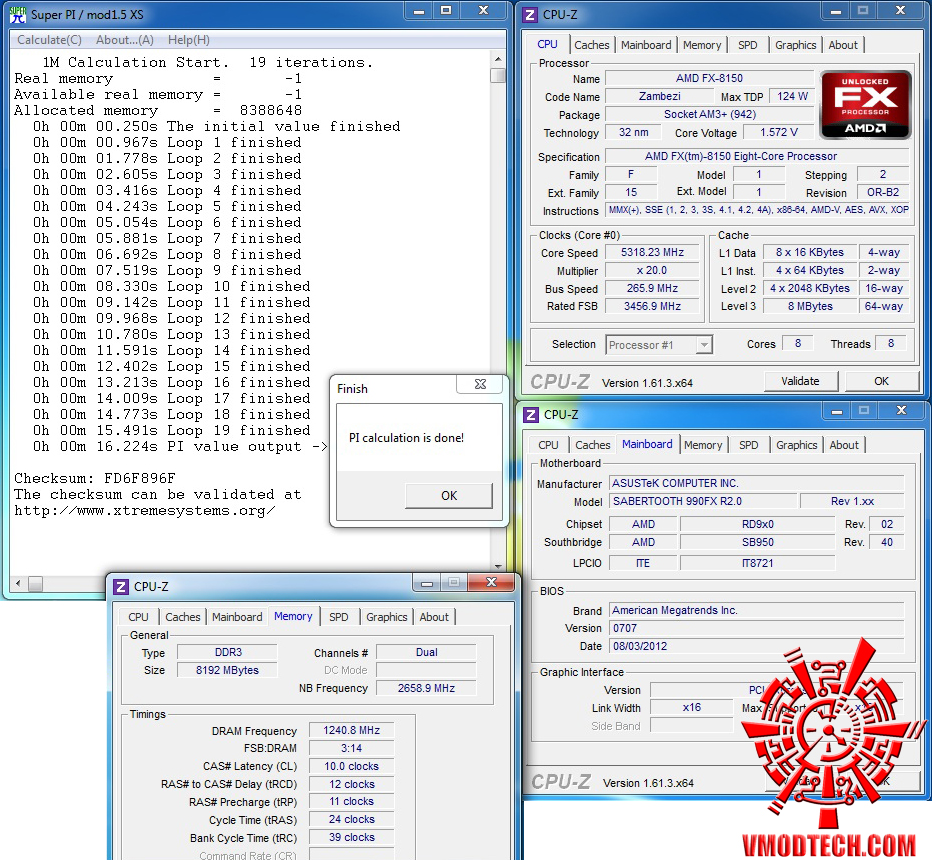Viewport: 932px width, 860px height.
Task: Click Super PI vertical scrollbar thumb
Action: [x=498, y=75]
